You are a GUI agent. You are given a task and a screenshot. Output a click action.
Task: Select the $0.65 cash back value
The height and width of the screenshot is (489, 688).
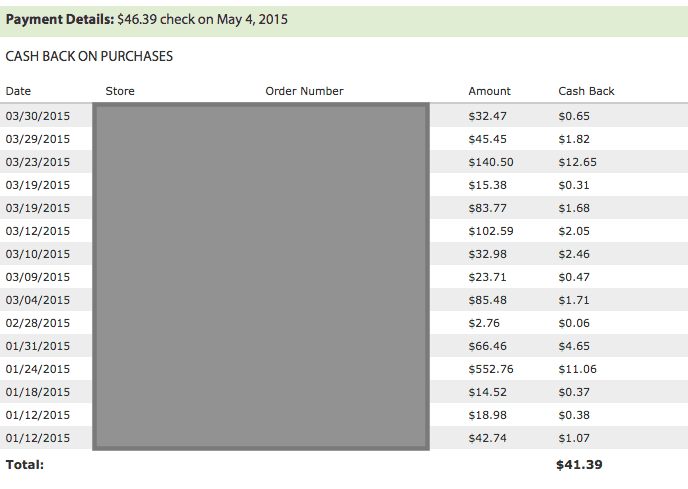tap(574, 116)
